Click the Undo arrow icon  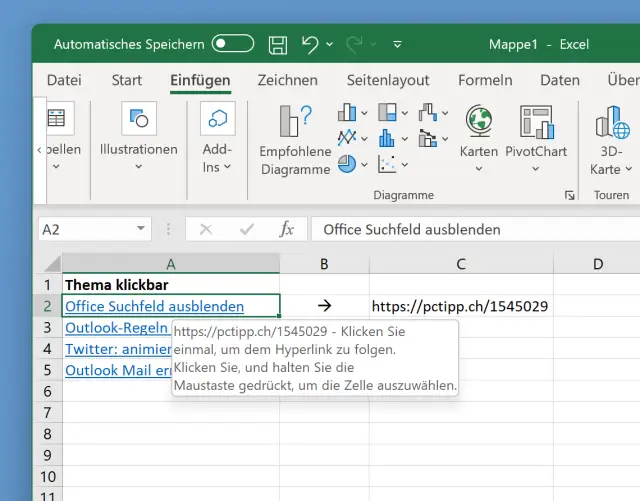309,44
